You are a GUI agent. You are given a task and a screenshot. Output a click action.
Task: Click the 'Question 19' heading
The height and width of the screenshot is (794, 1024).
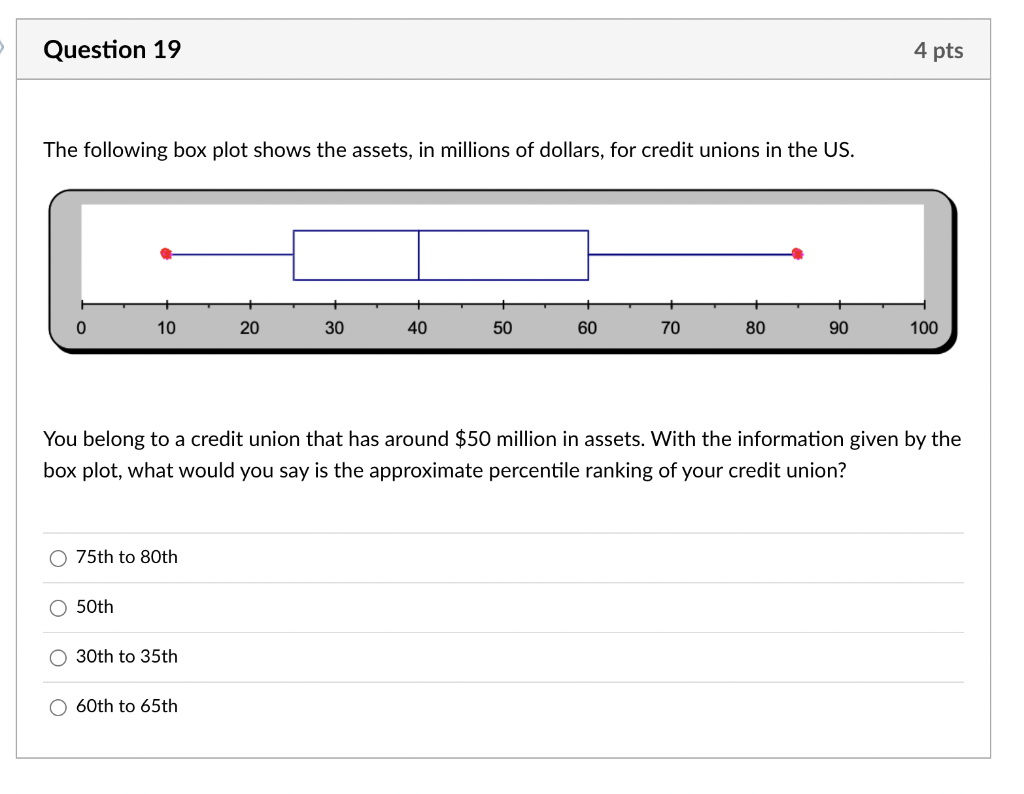pyautogui.click(x=112, y=49)
